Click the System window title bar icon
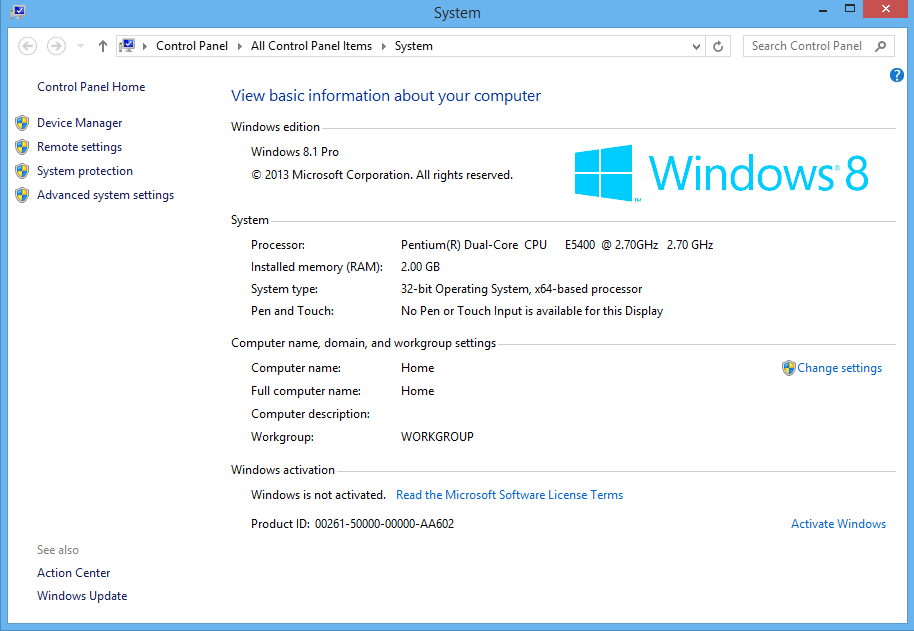 17,11
